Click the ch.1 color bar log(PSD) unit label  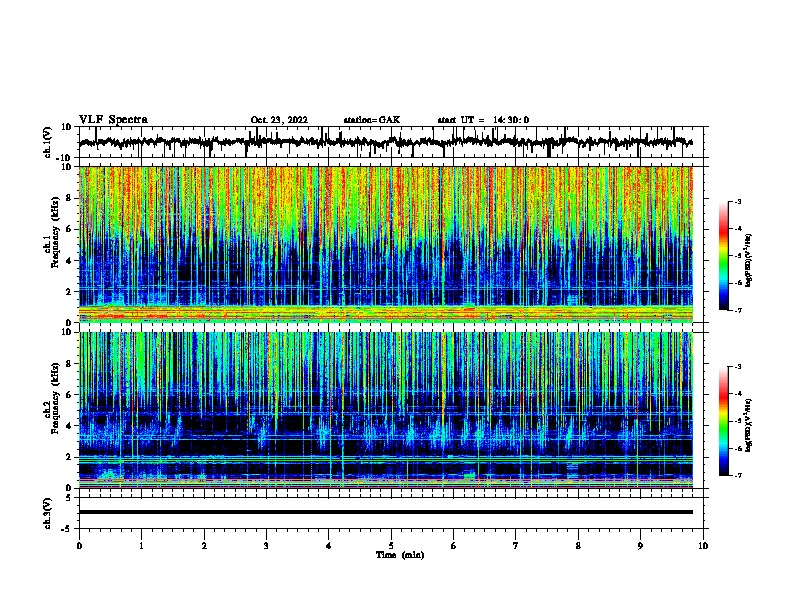748,261
